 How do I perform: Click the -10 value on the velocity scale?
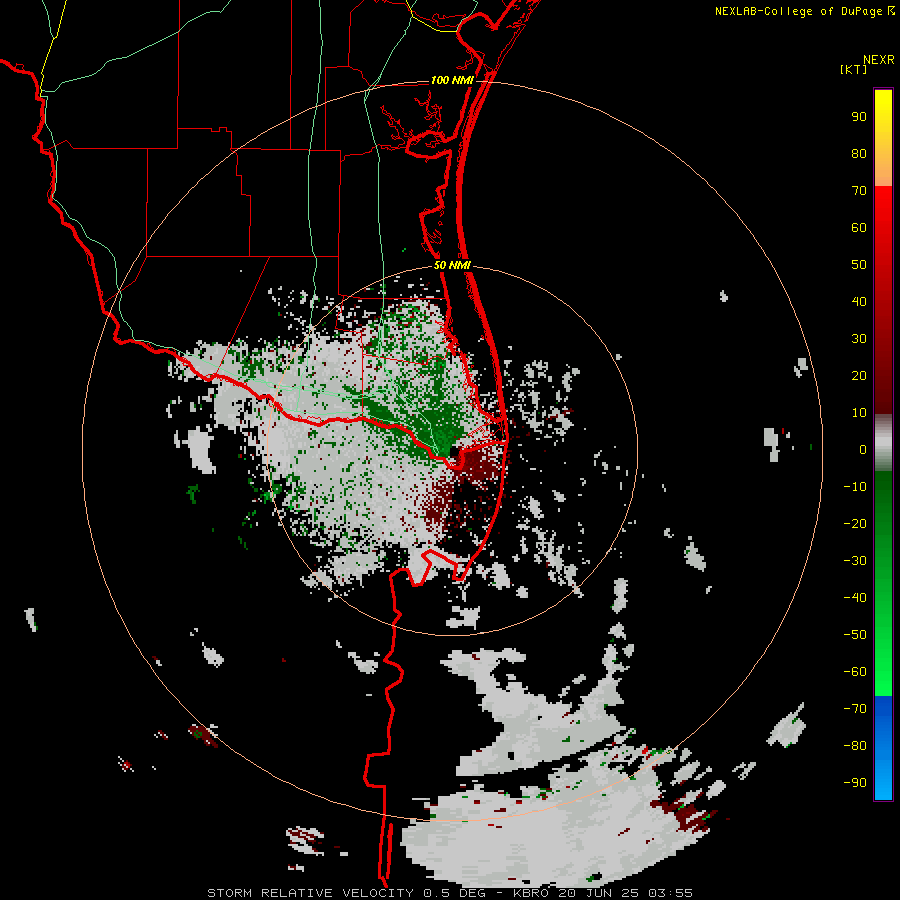(855, 487)
